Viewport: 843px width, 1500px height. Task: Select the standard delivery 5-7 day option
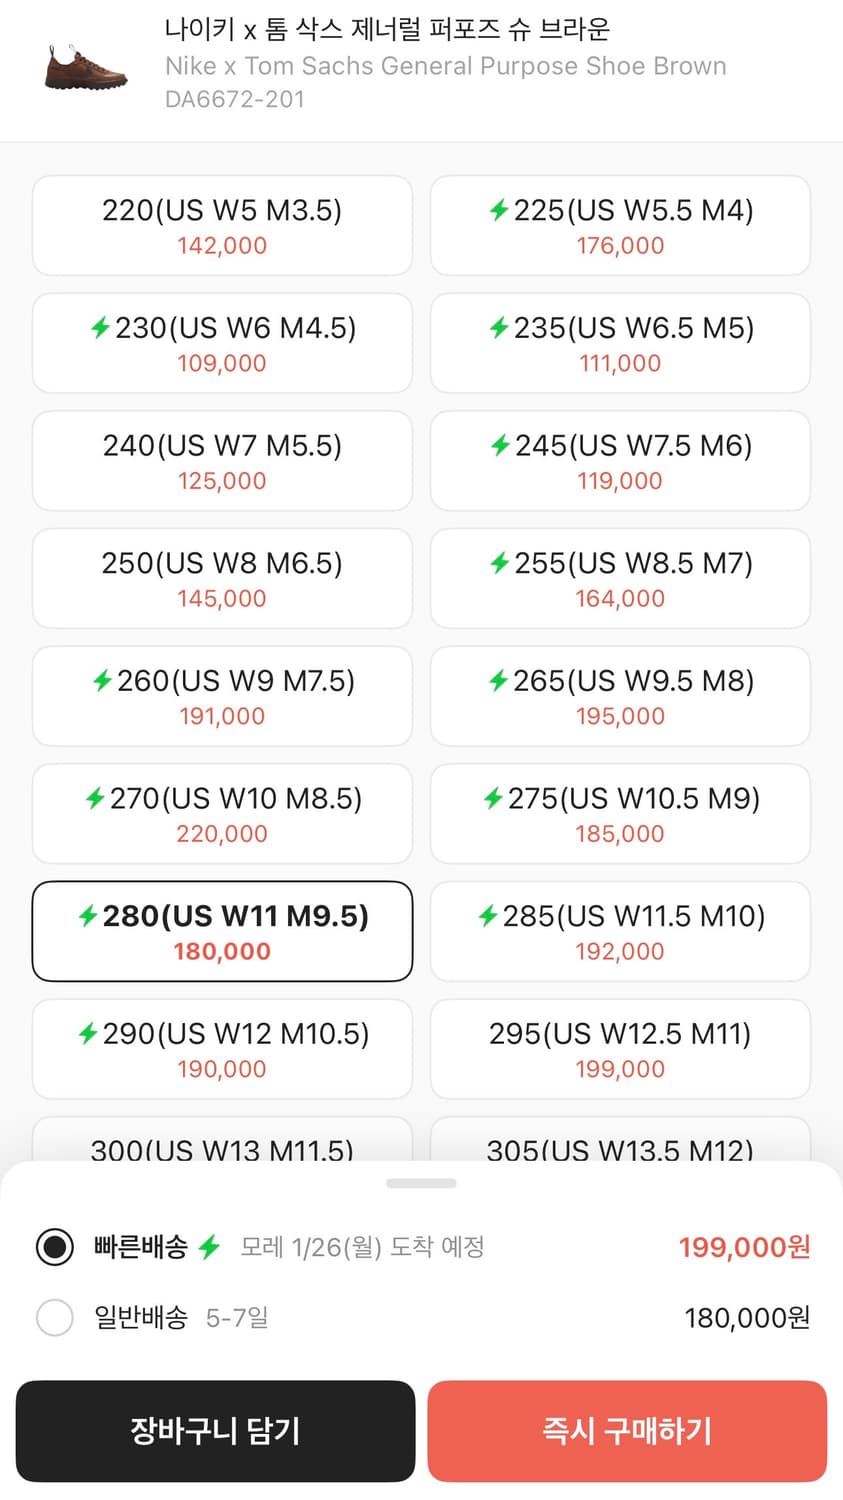click(55, 1317)
